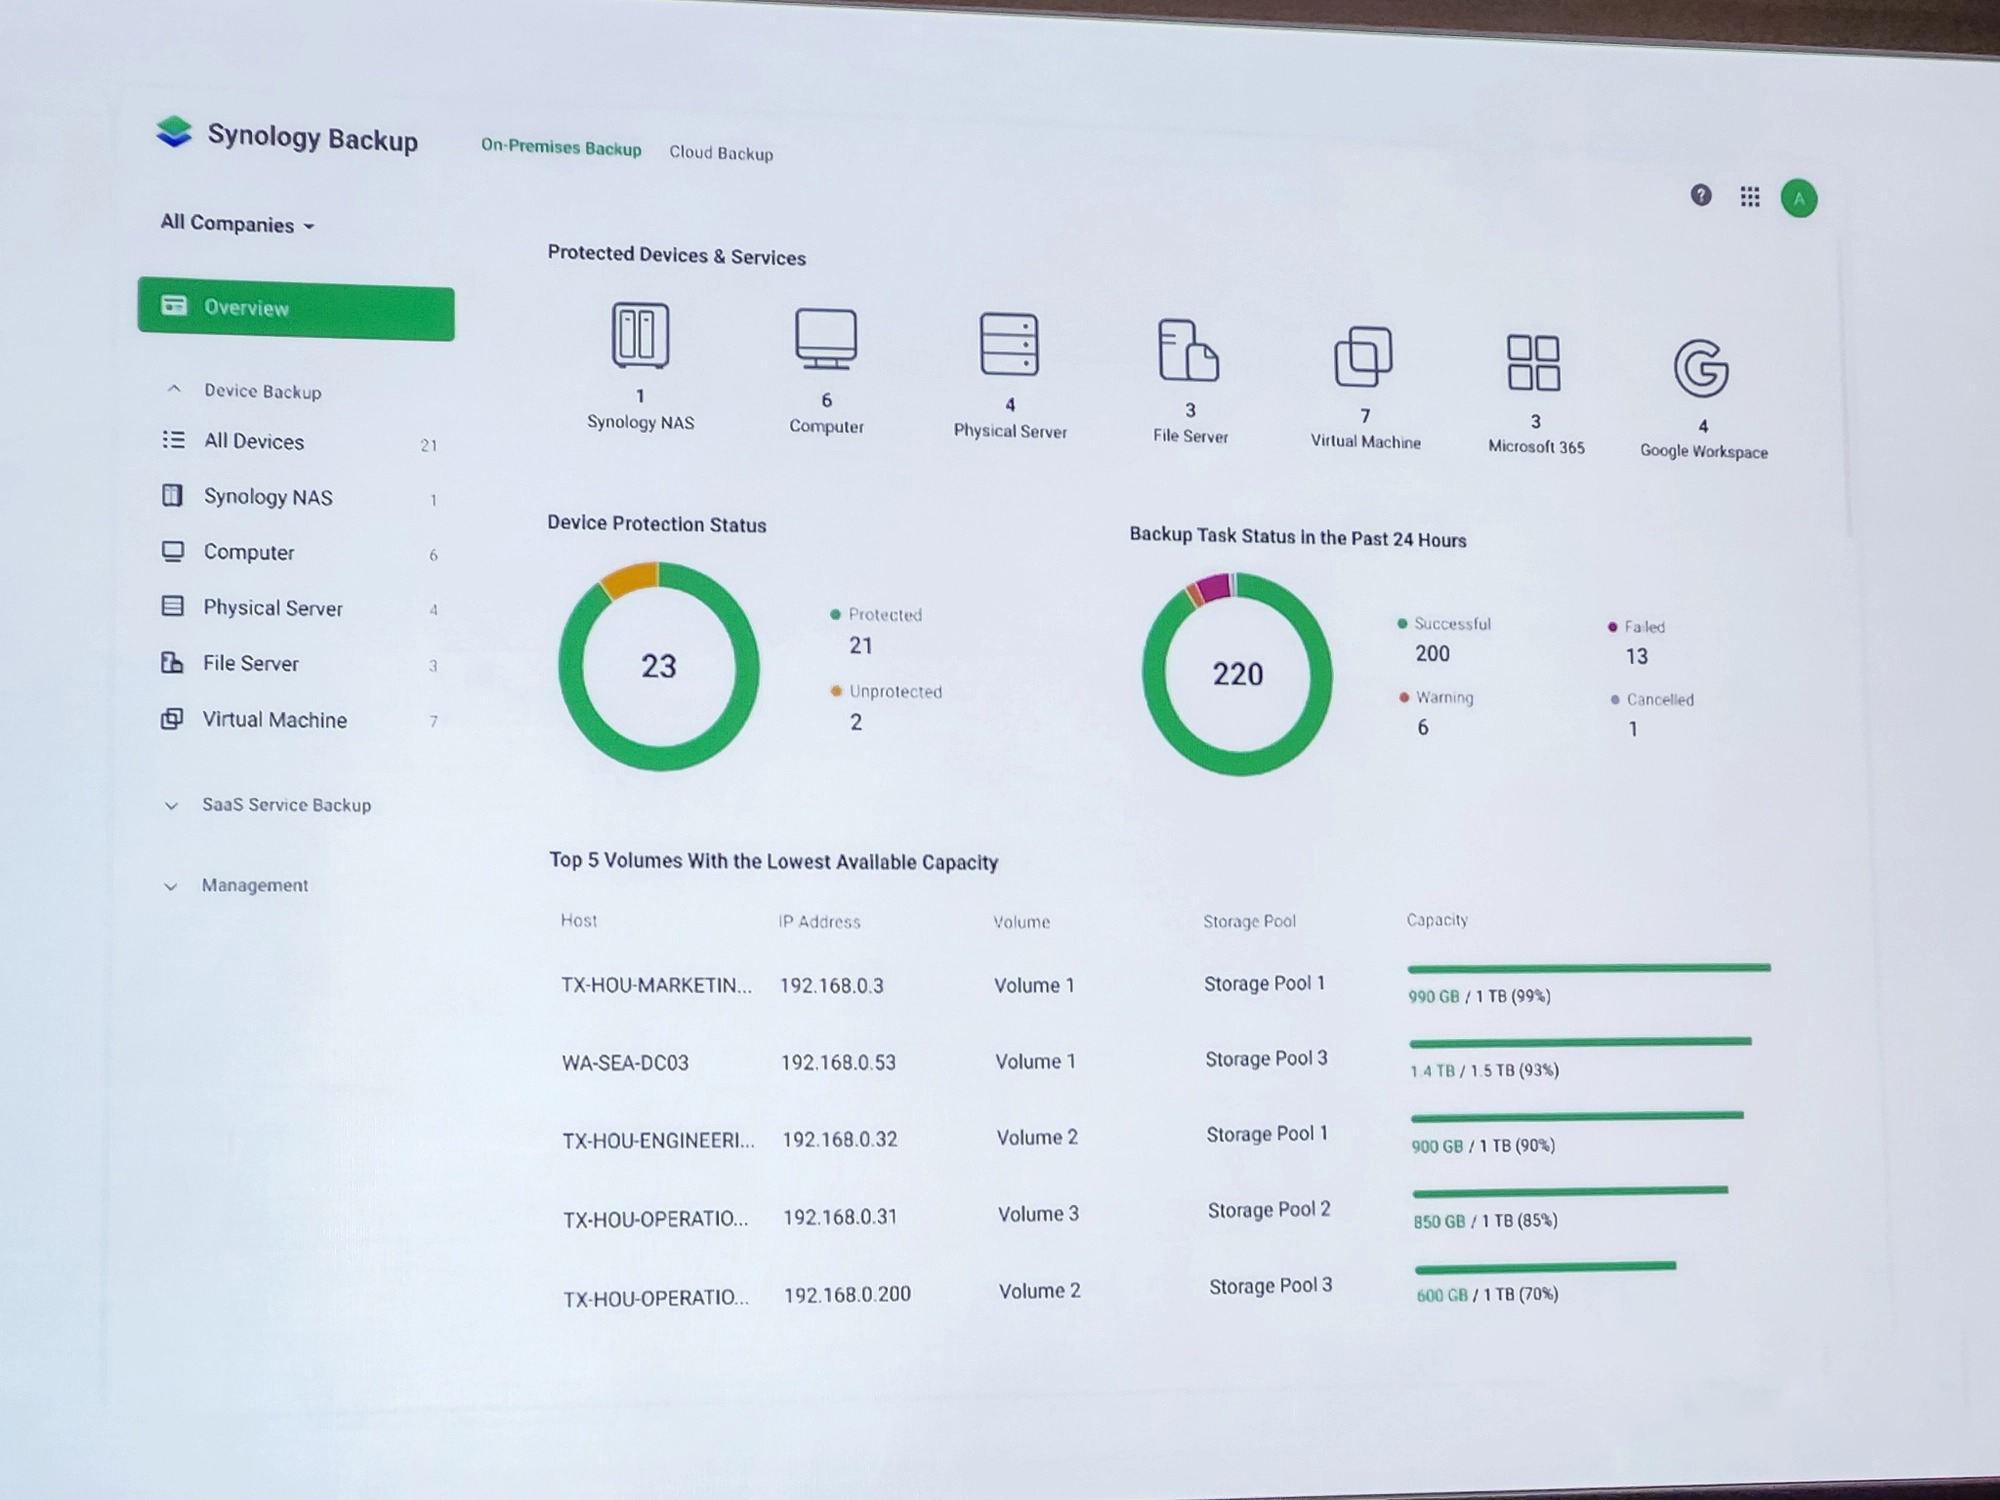Image resolution: width=2000 pixels, height=1500 pixels.
Task: Click the Device Protection Status donut chart
Action: click(659, 666)
